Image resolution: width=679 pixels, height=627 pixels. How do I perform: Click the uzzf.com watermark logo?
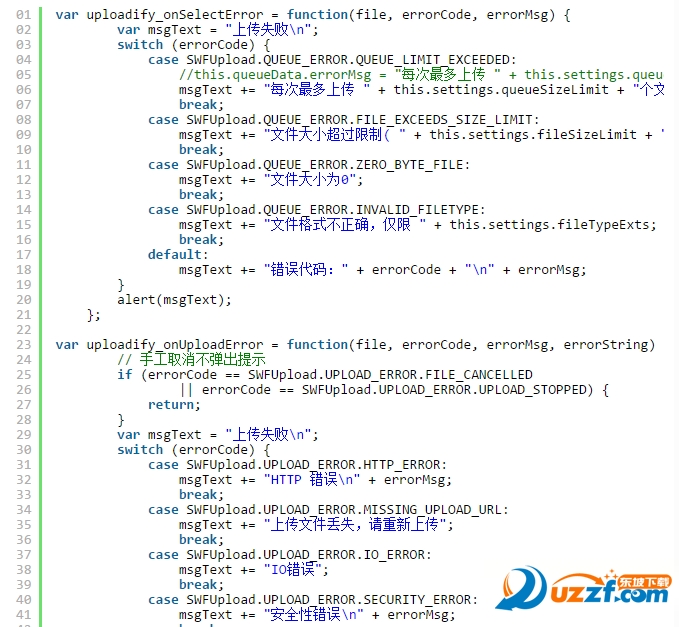584,588
